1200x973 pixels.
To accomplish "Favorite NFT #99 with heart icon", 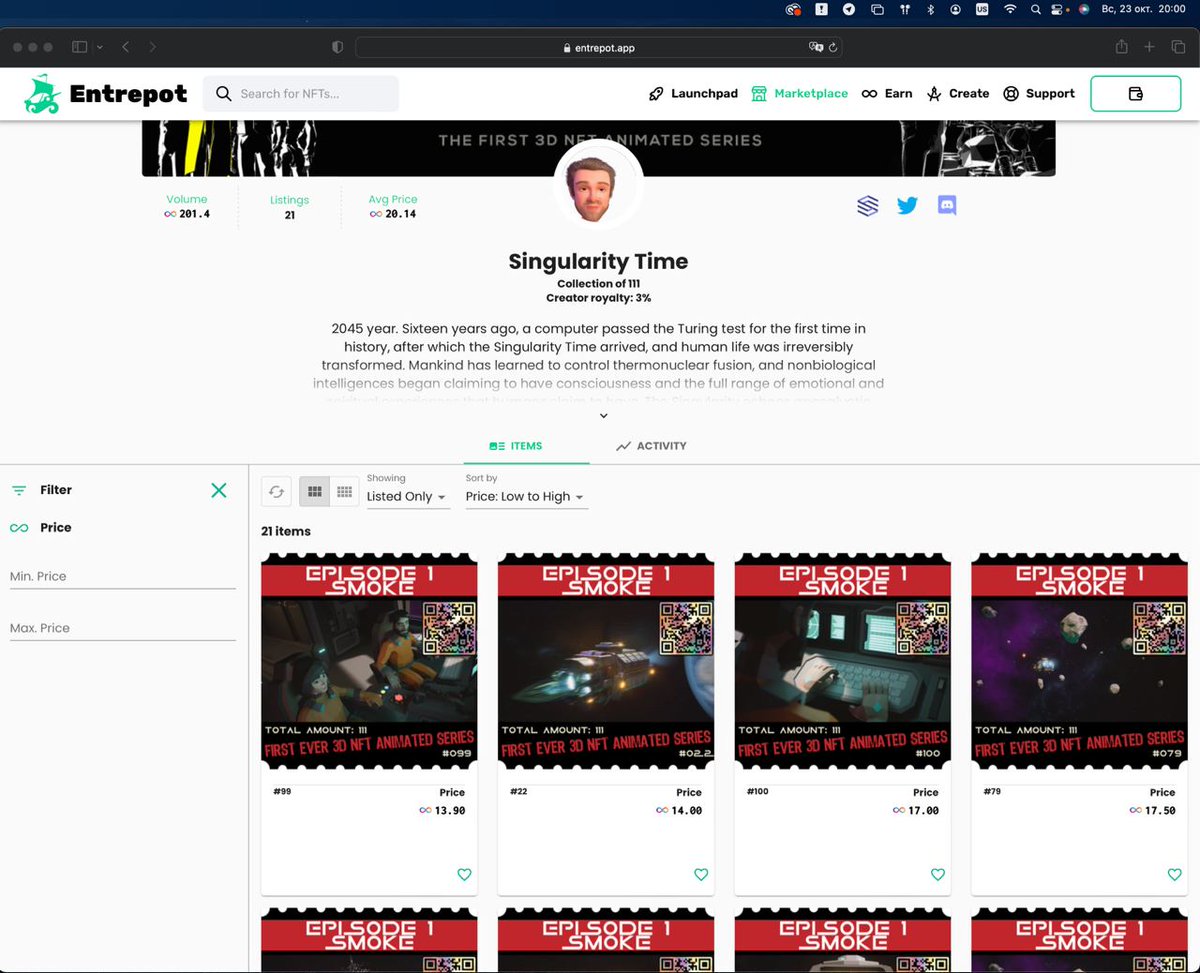I will 464,874.
